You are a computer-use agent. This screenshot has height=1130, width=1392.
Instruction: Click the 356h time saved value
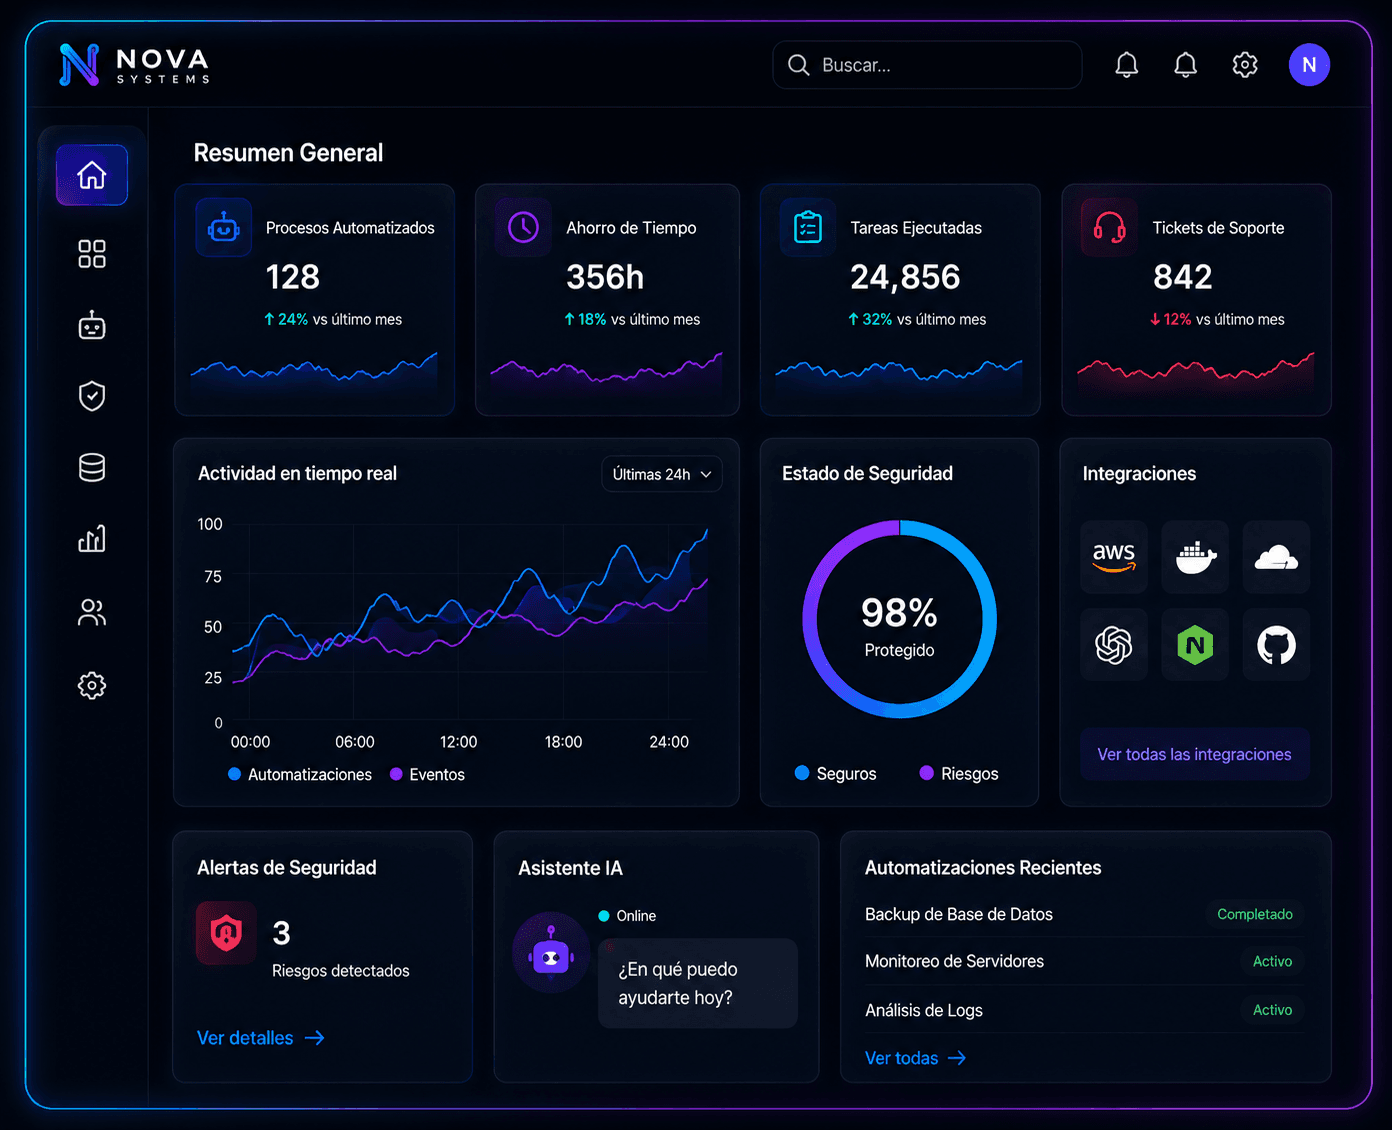(605, 277)
